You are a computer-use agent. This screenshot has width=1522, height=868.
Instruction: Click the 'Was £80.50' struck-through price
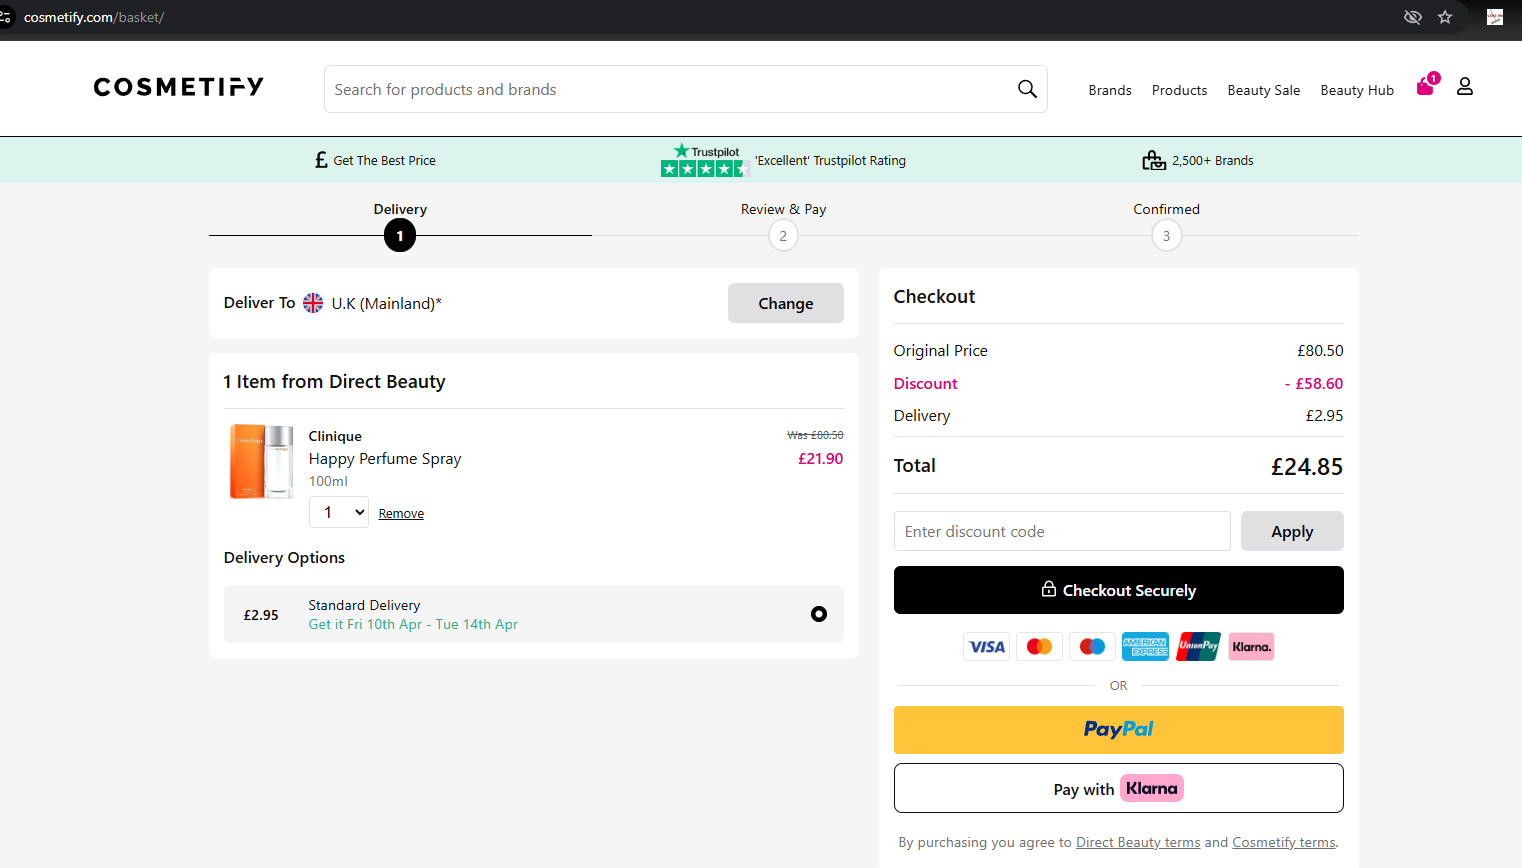pyautogui.click(x=815, y=435)
